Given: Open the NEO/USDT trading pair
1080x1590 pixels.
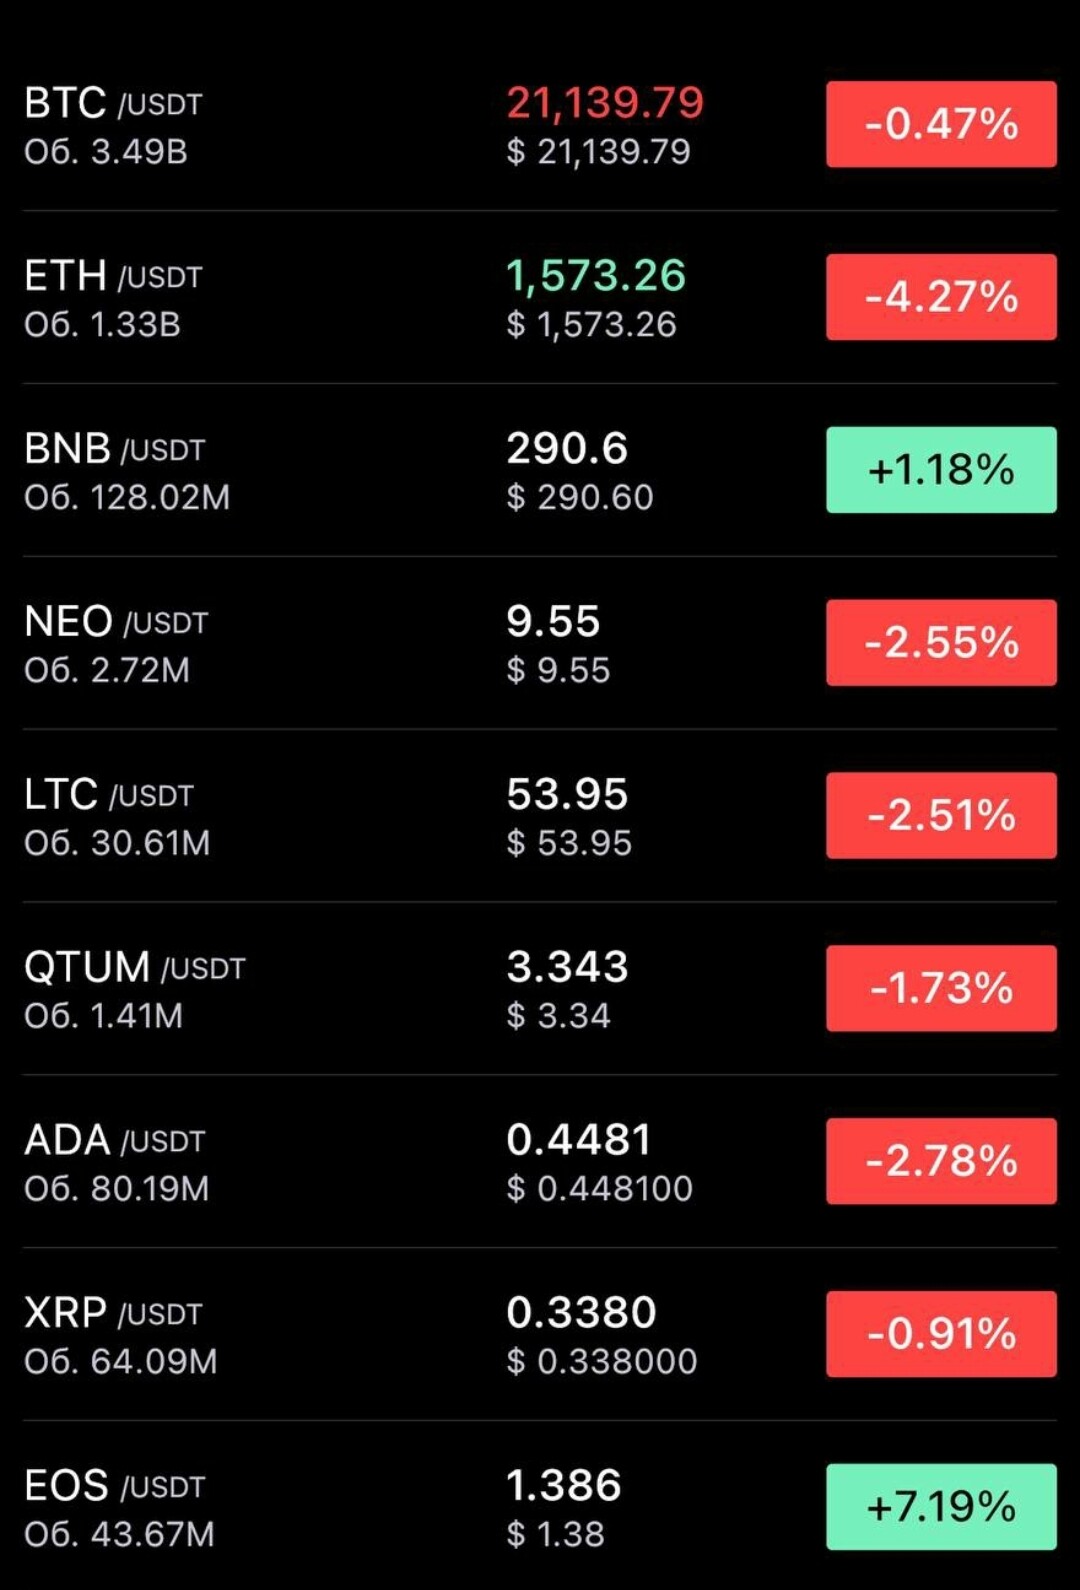Looking at the screenshot, I should coord(540,643).
